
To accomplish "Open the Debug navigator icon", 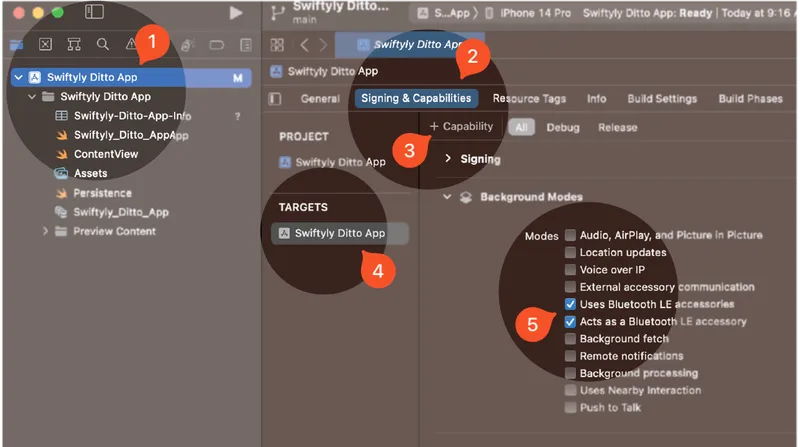I will click(187, 45).
